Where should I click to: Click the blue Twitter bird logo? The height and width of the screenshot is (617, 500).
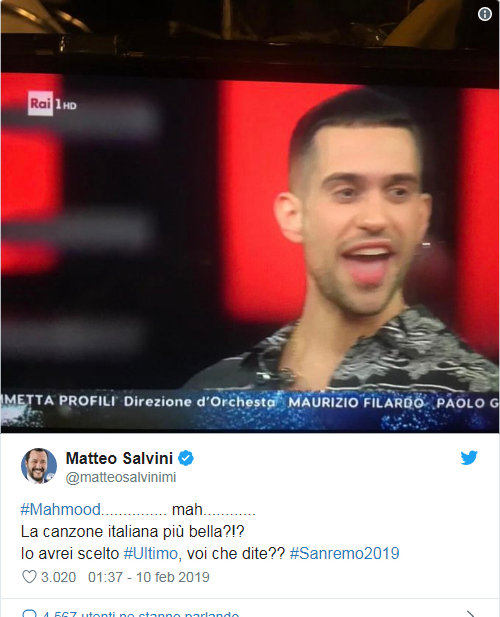469,458
